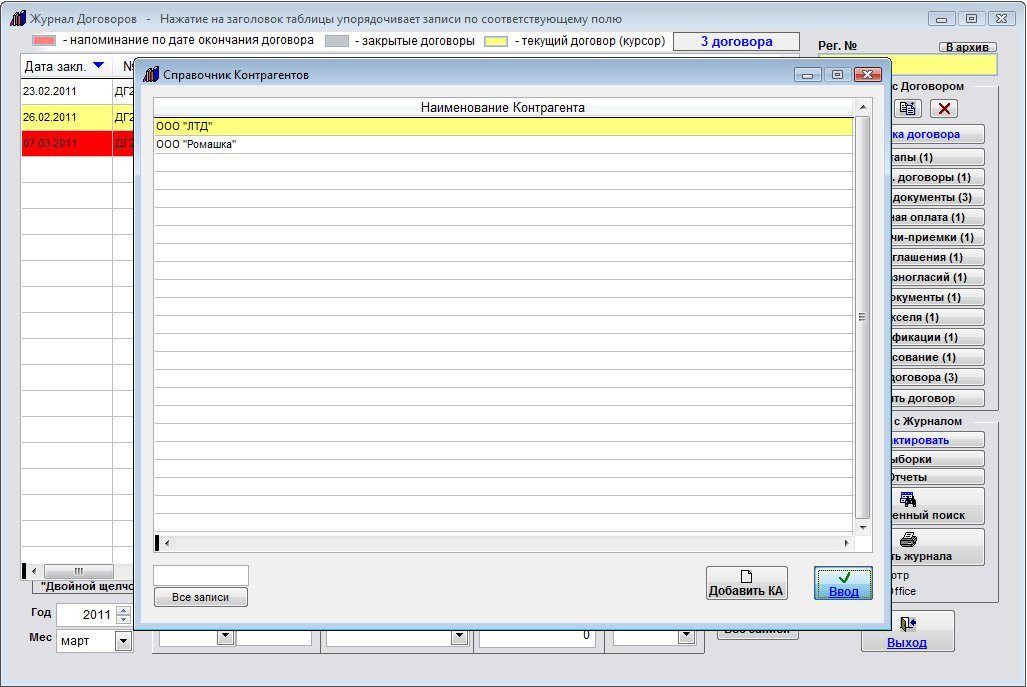The height and width of the screenshot is (687, 1027).
Task: Select the 23.02.2011 contract row in the journal
Action: click(x=77, y=91)
